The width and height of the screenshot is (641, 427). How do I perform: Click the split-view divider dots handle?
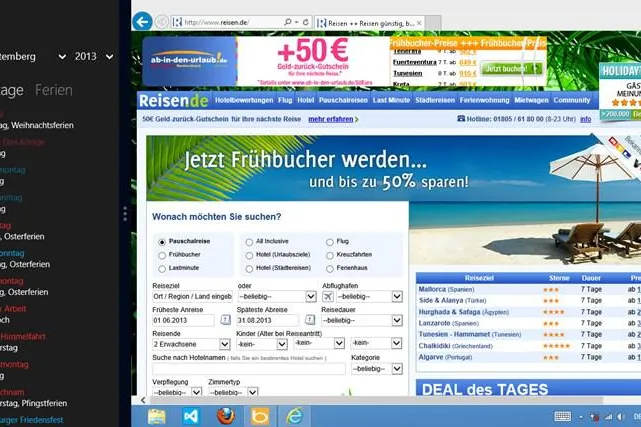(125, 214)
